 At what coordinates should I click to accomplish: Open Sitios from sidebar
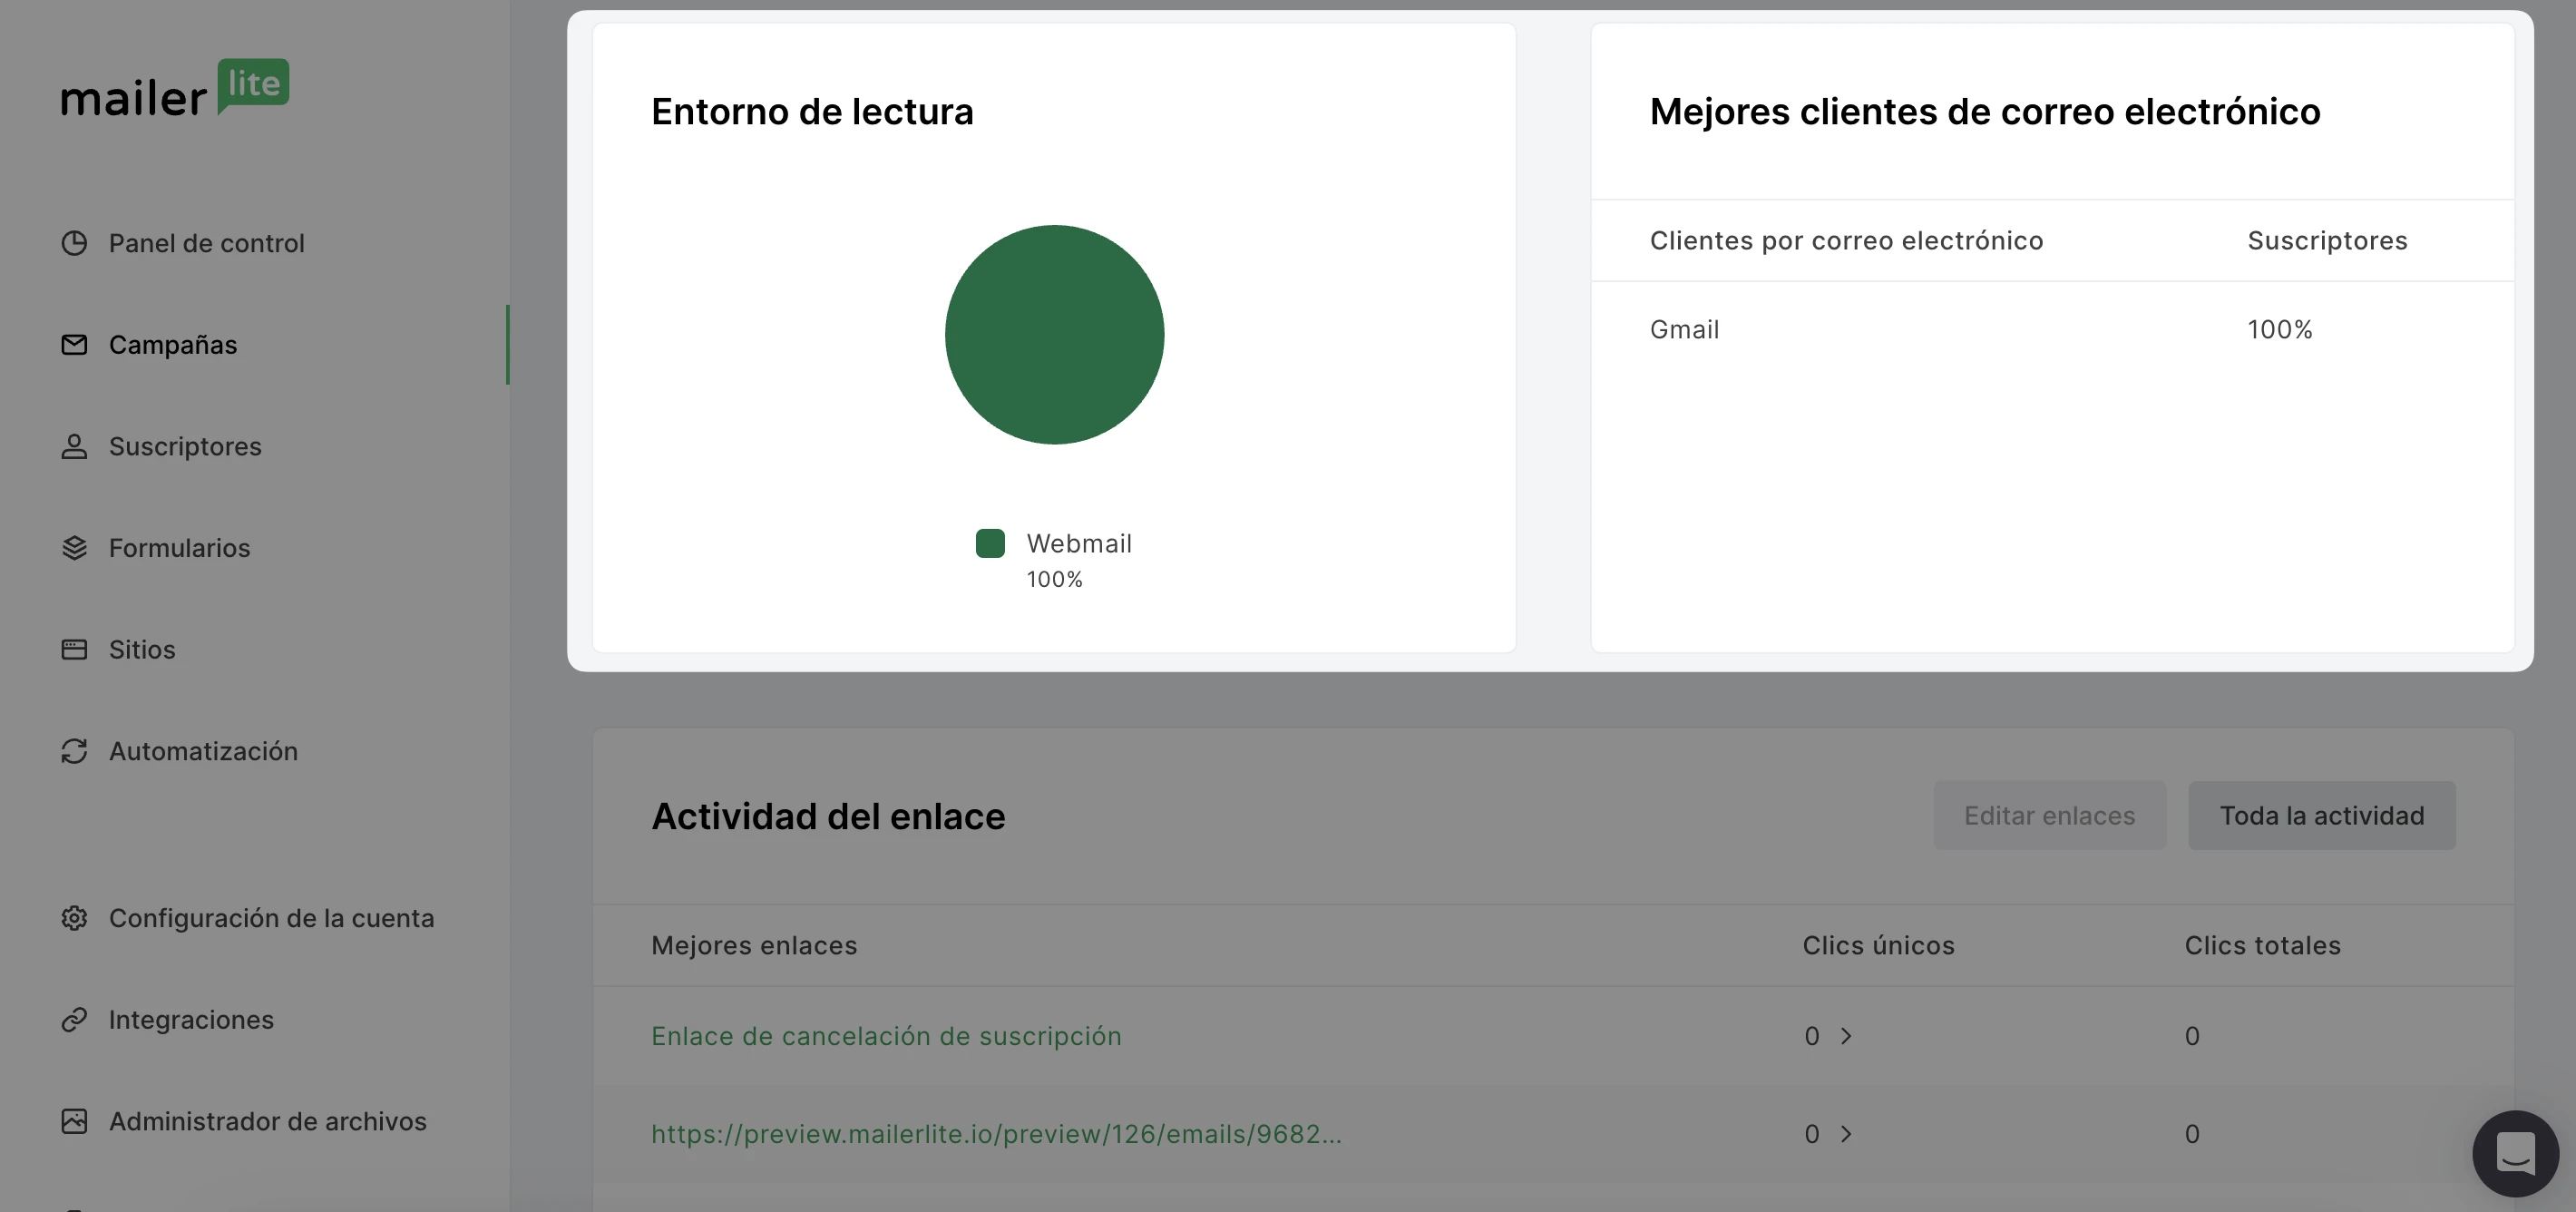(x=142, y=650)
